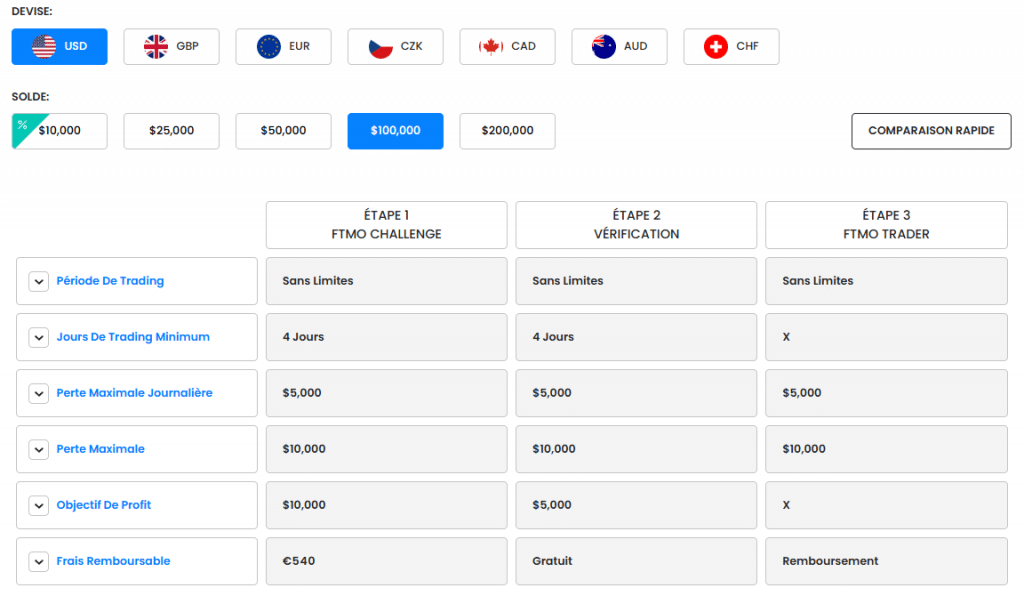
Task: Choose the $200,000 account balance
Action: coord(507,131)
